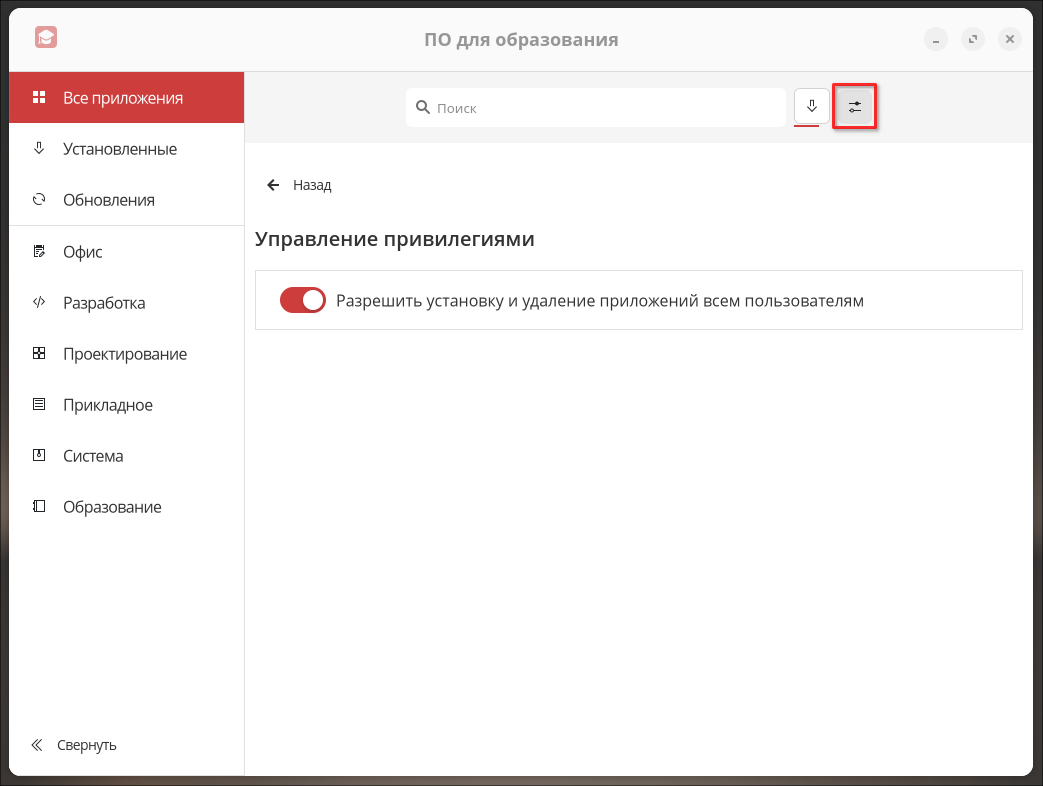Collapse sidebar with Свернуть chevrons
The height and width of the screenshot is (786, 1043).
pyautogui.click(x=37, y=745)
